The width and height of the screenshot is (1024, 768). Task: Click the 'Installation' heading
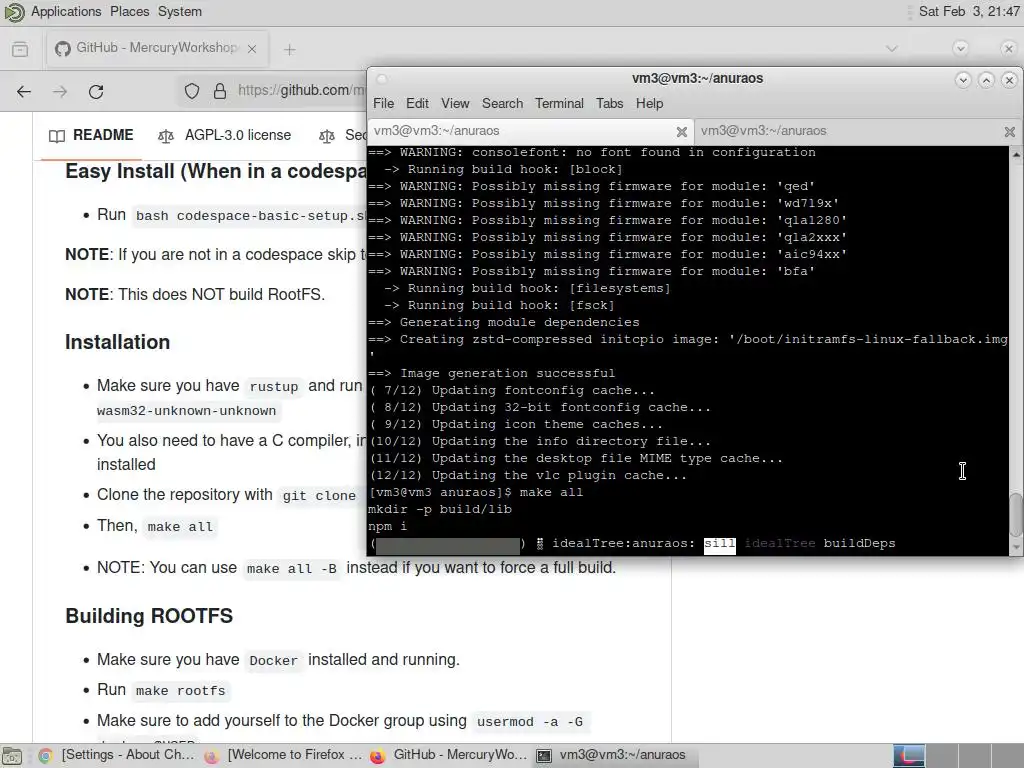pos(118,342)
